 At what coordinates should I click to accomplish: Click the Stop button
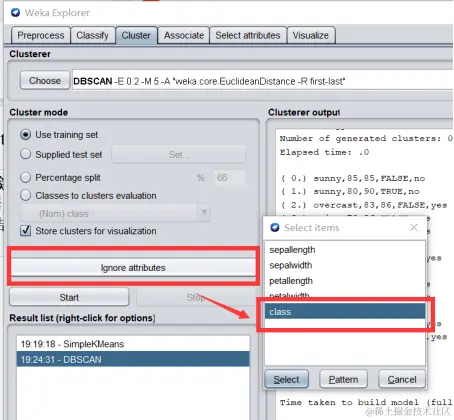point(196,297)
